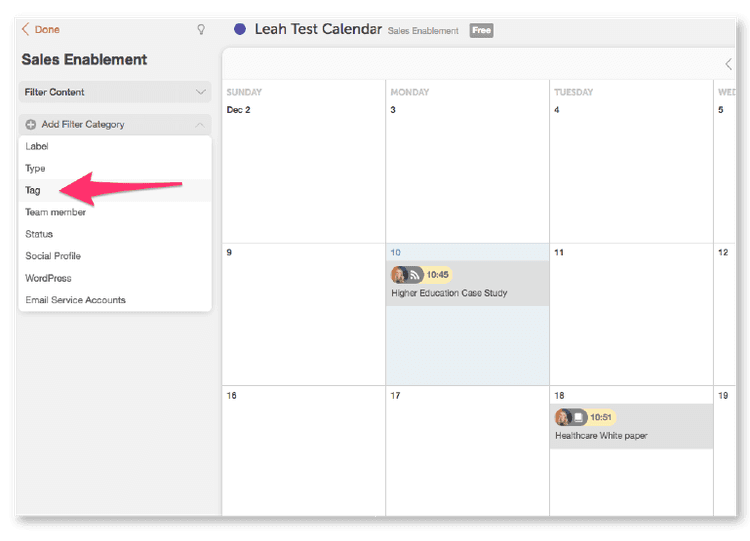This screenshot has width=750, height=541.
Task: Click the purple calendar color dot
Action: (240, 29)
